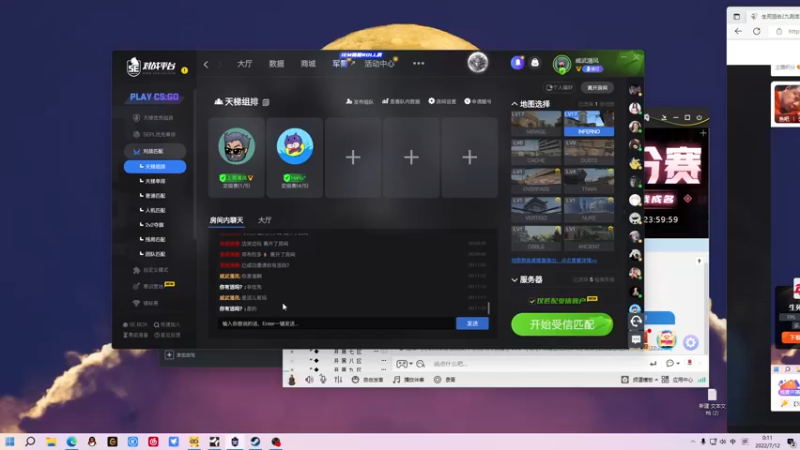Add player in third team slot
The width and height of the screenshot is (800, 450).
click(x=353, y=157)
